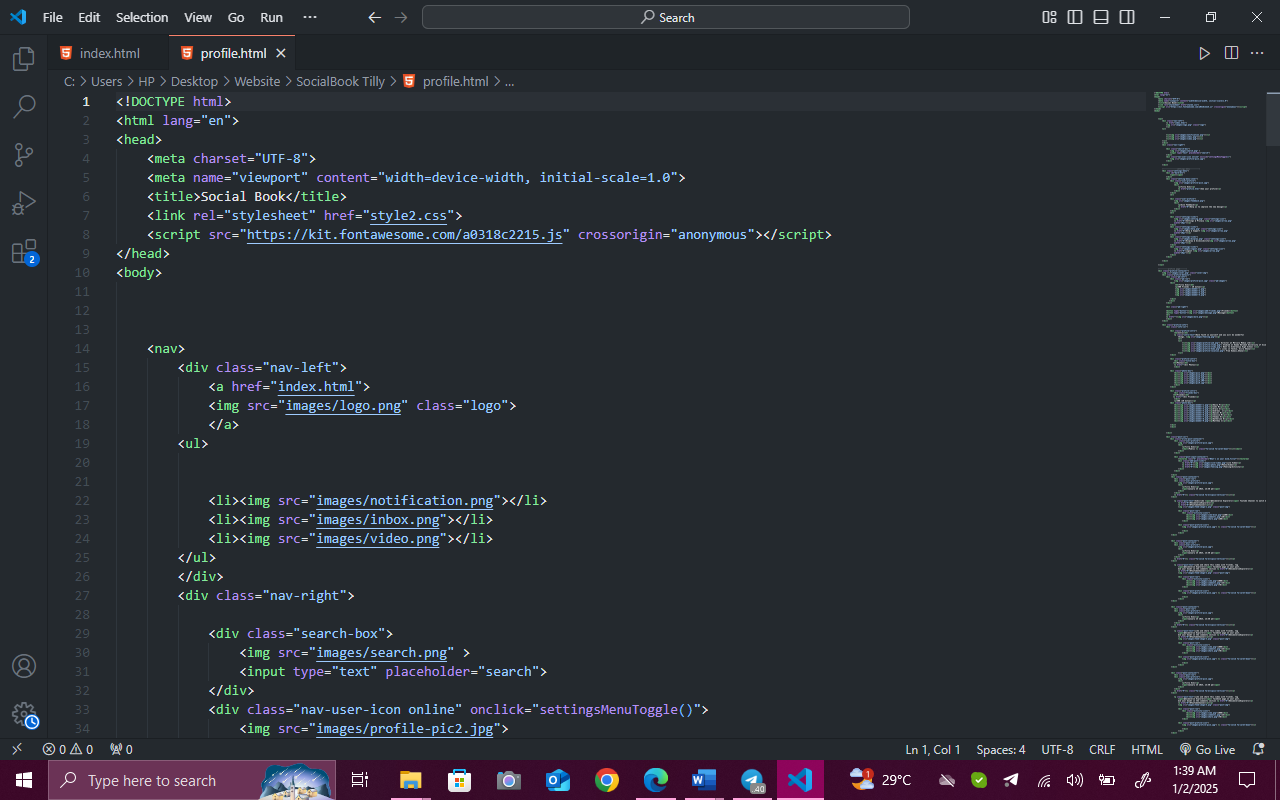Open the Manage gear icon

click(24, 714)
